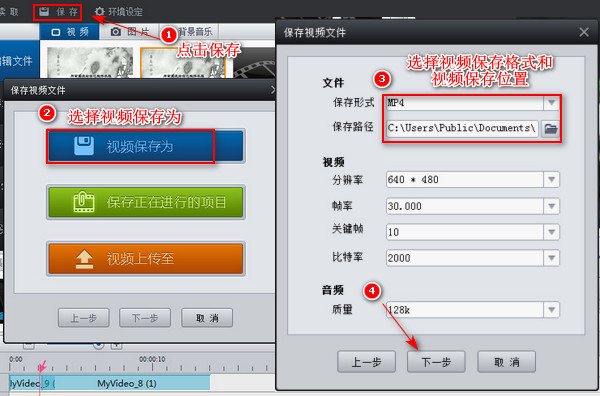This screenshot has height=396, width=600.
Task: Open the Bitrate (比特率) 2000 dropdown
Action: (473, 258)
